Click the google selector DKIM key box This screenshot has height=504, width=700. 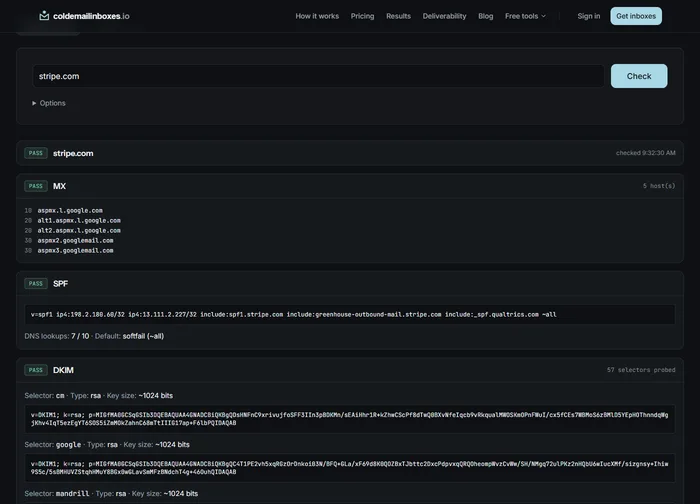(350, 468)
